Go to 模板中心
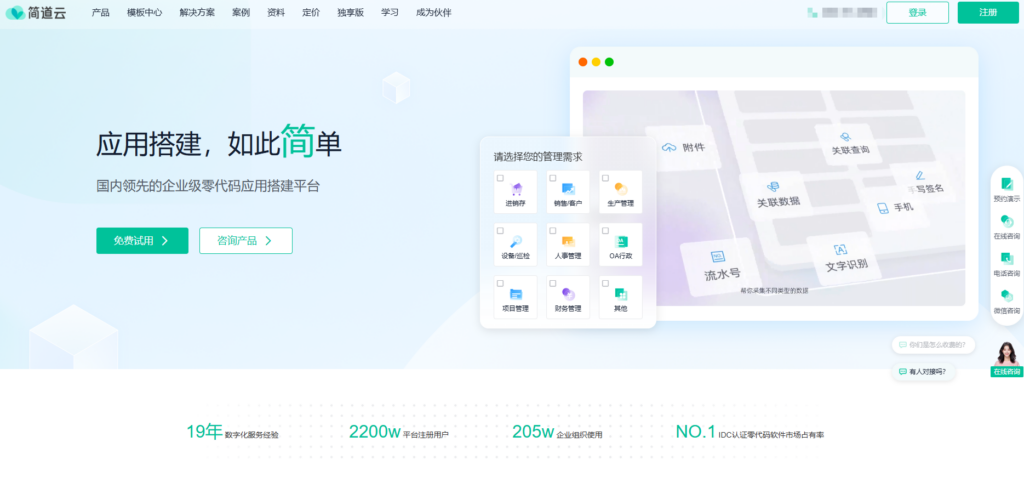 [144, 12]
